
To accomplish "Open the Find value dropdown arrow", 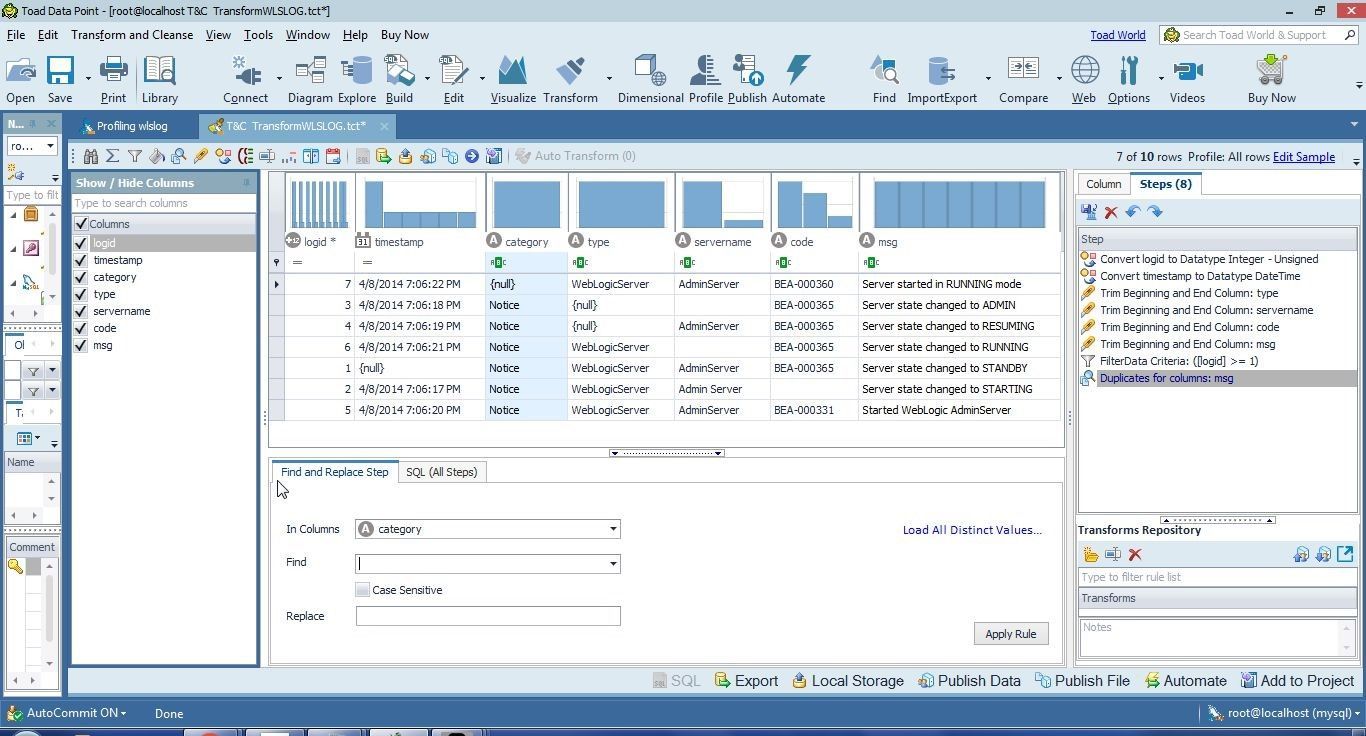I will (613, 564).
